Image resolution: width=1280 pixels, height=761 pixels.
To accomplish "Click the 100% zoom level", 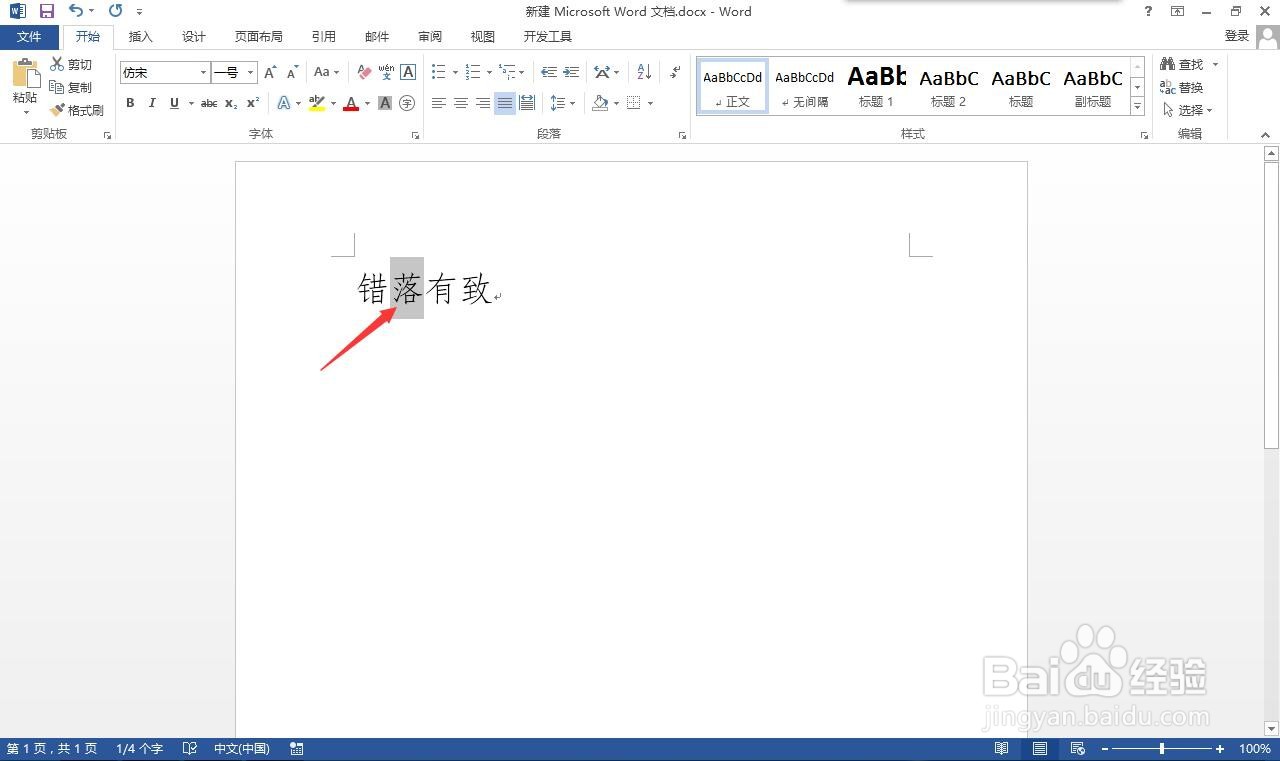I will (x=1255, y=749).
